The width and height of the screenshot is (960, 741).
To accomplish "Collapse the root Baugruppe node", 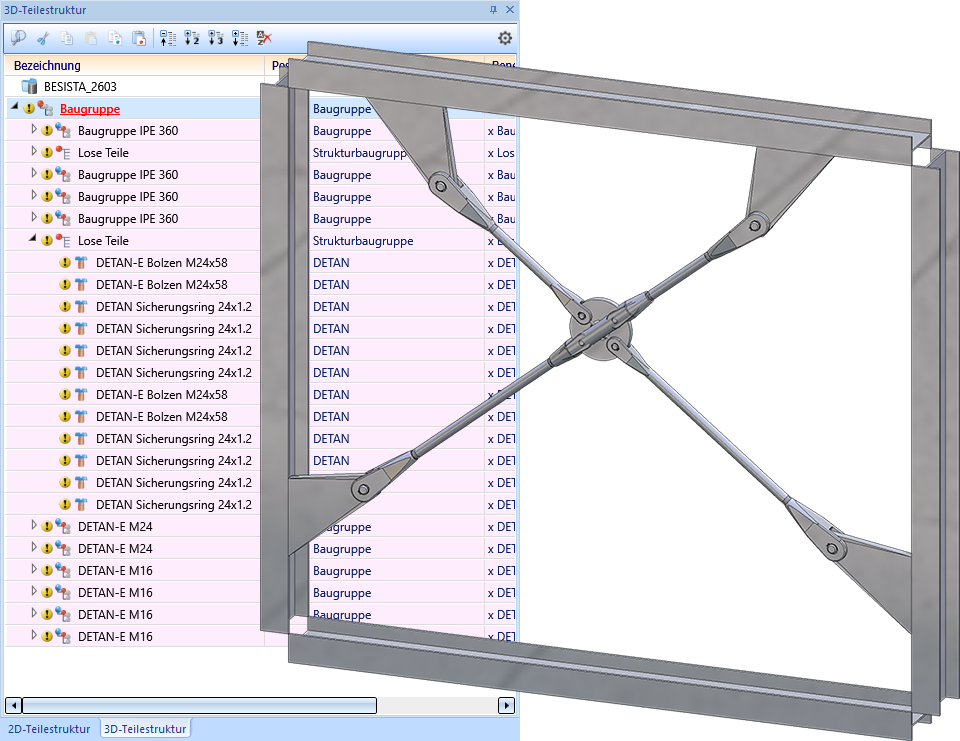I will [15, 108].
